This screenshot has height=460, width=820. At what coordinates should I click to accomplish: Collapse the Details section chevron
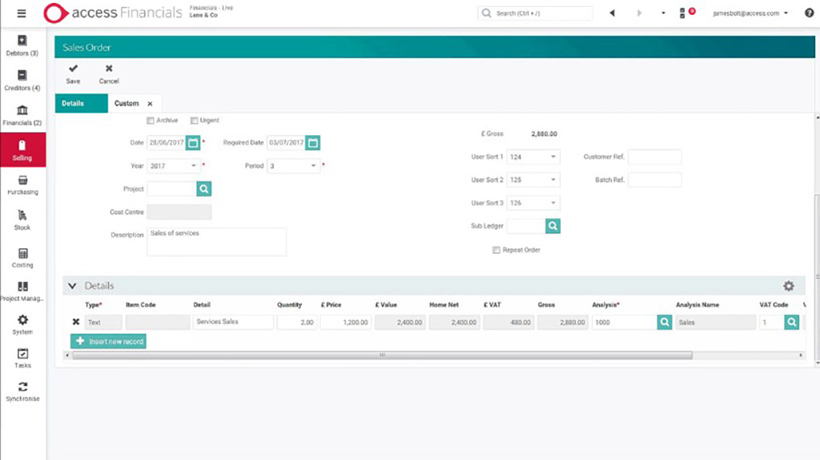click(72, 286)
